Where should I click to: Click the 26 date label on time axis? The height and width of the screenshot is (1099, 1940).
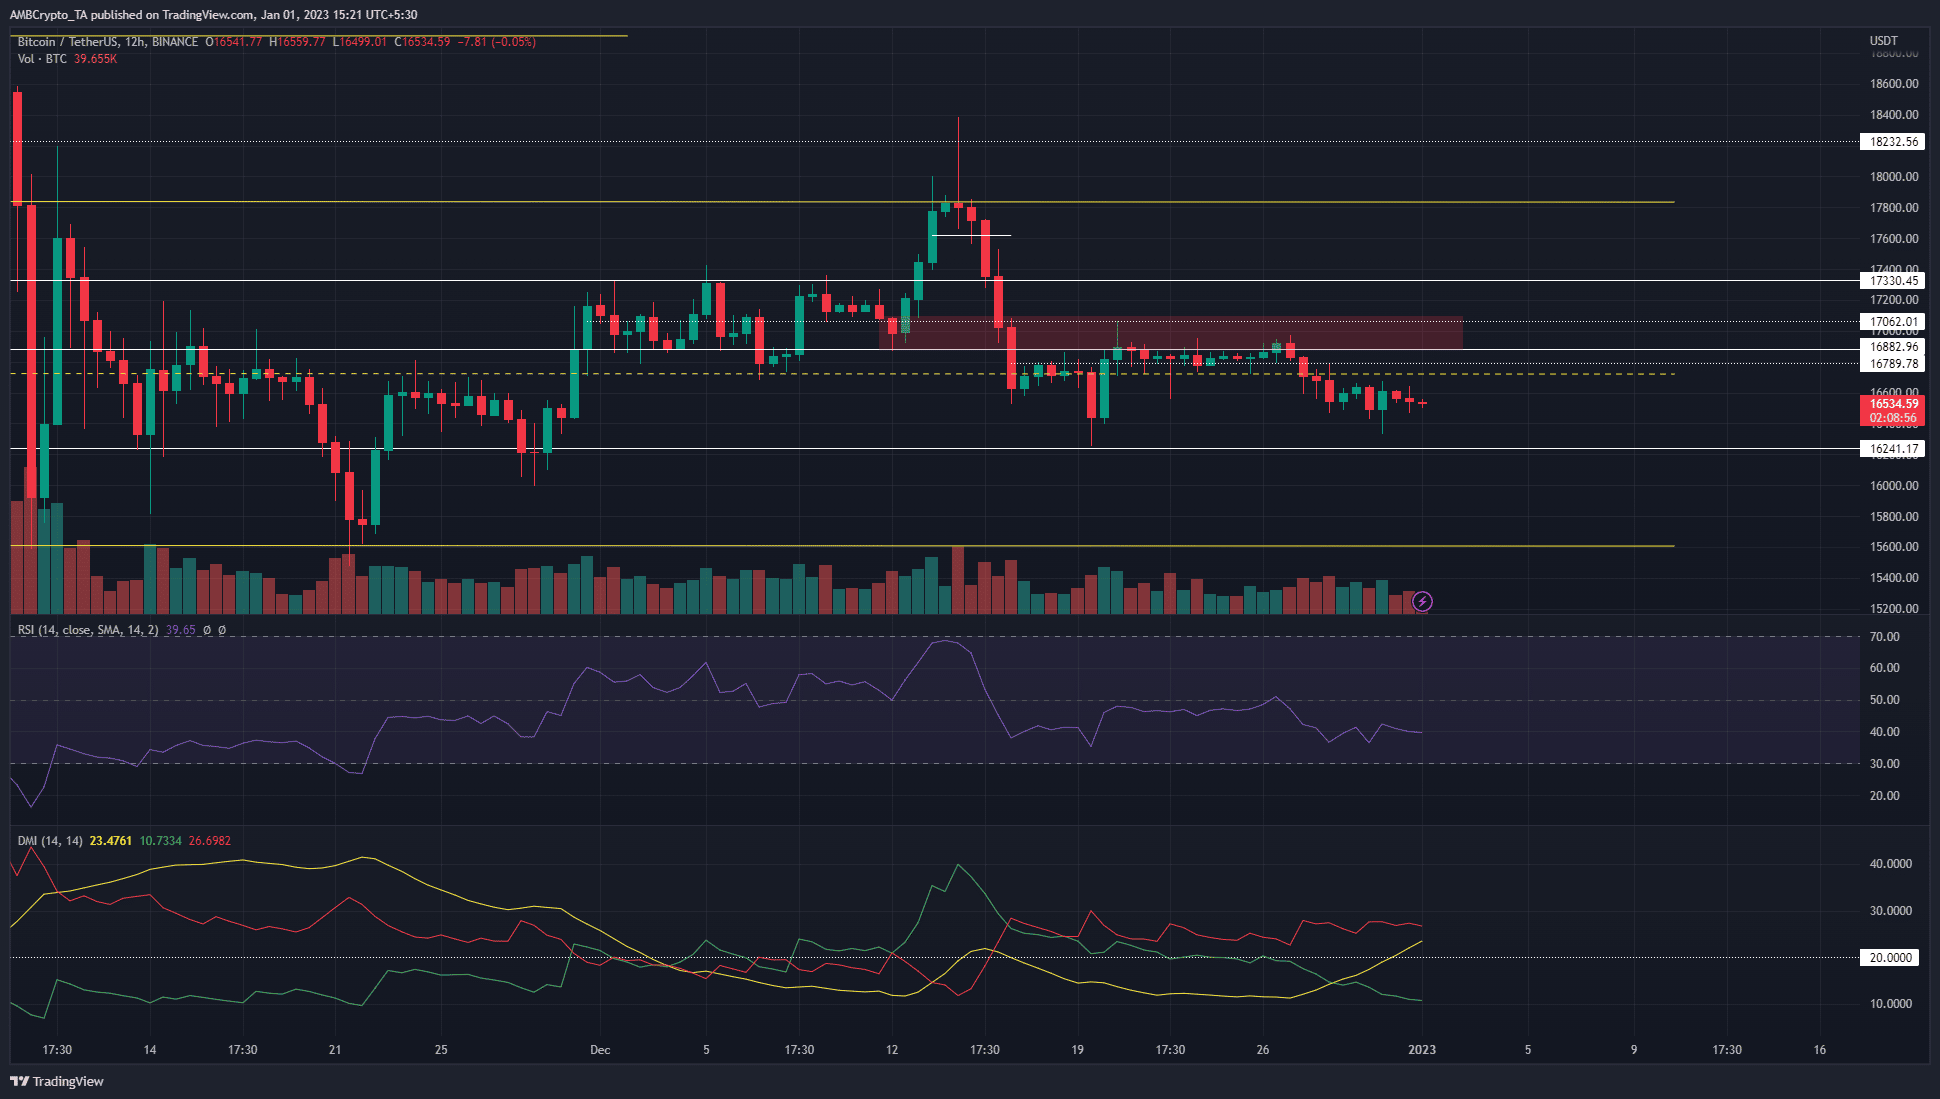click(x=1263, y=1050)
